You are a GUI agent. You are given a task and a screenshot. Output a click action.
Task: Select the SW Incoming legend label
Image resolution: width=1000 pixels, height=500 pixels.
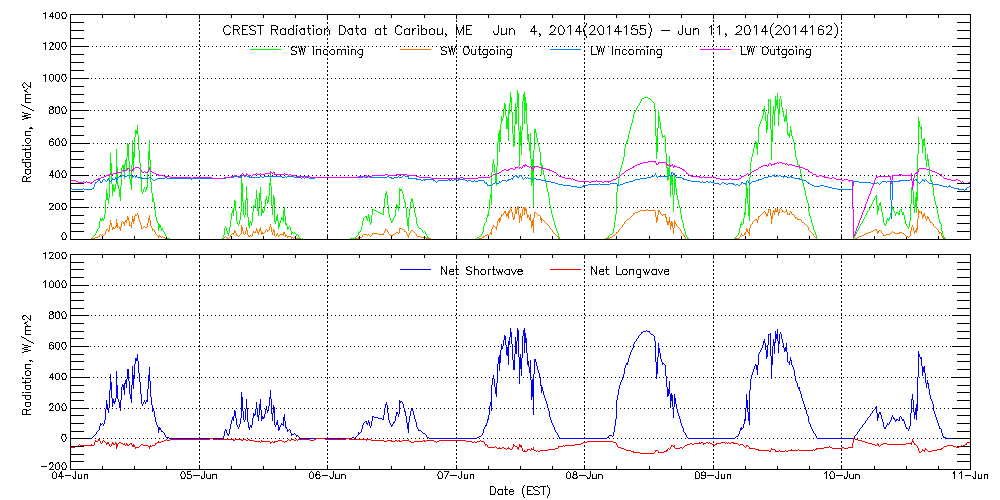click(324, 51)
